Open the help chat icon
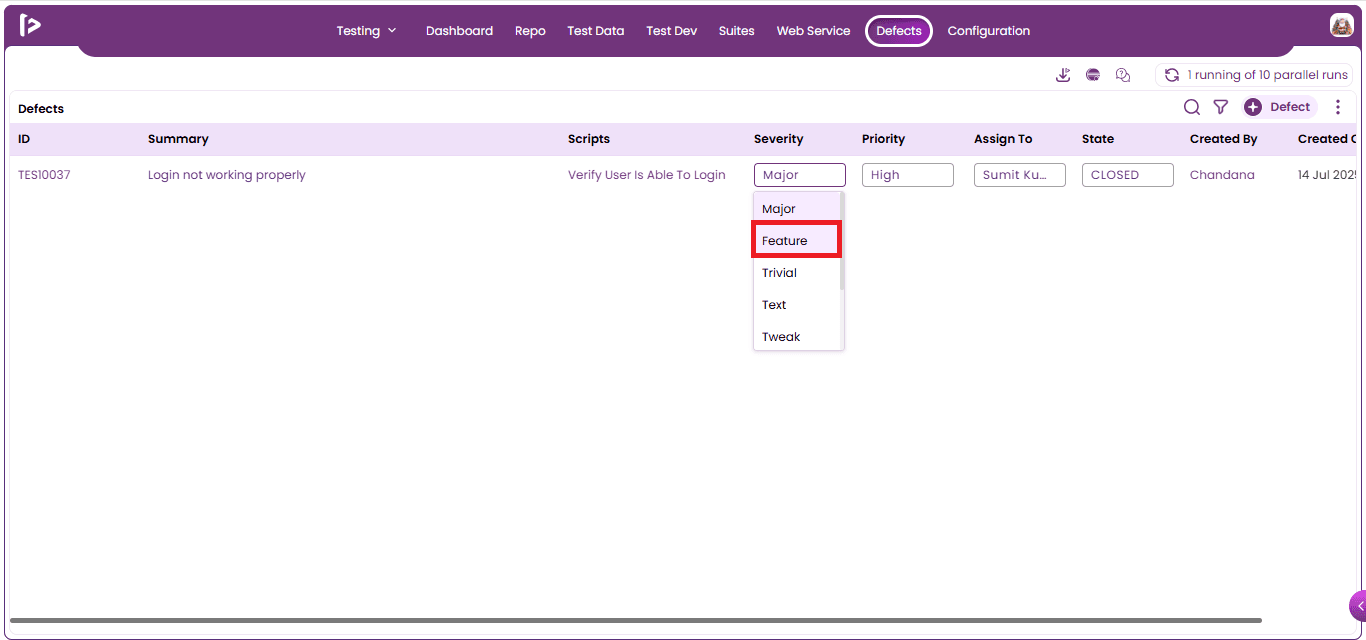 pos(1123,75)
